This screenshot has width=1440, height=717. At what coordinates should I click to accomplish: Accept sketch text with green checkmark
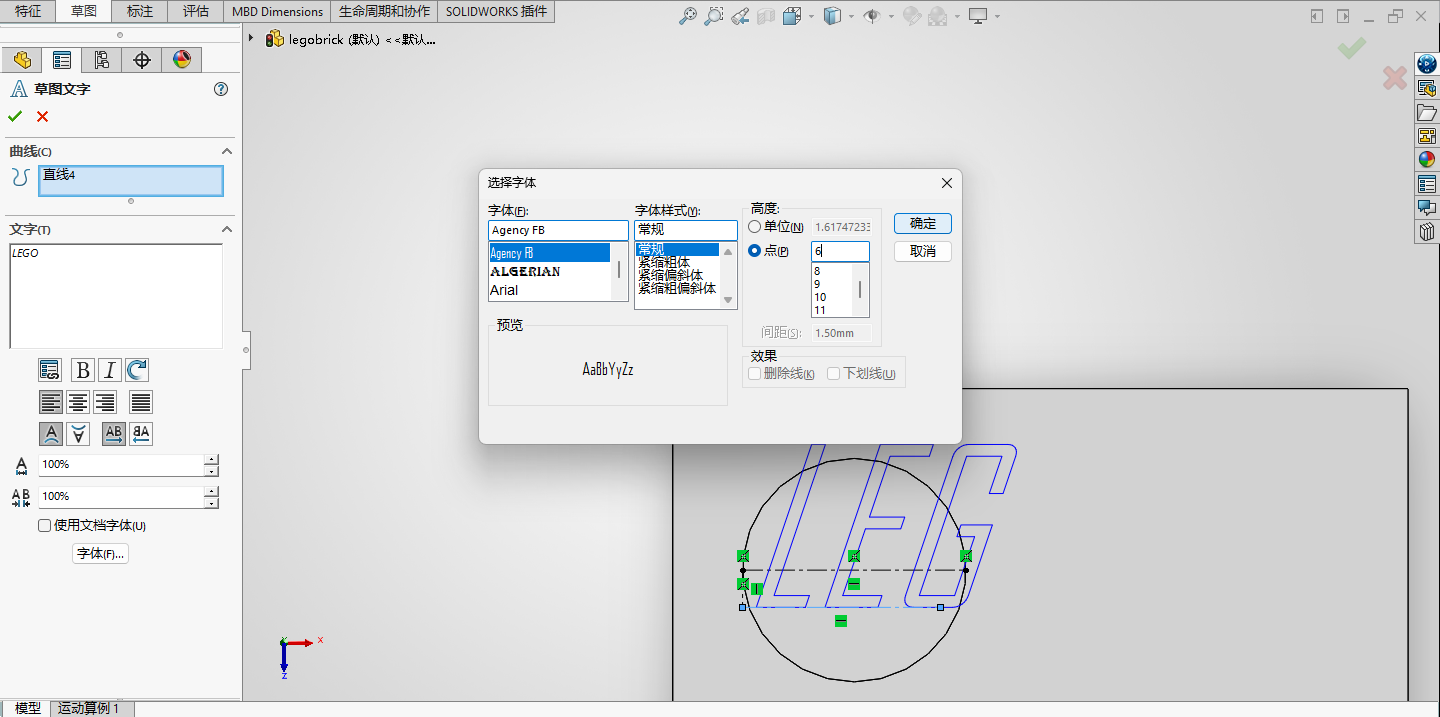click(15, 116)
